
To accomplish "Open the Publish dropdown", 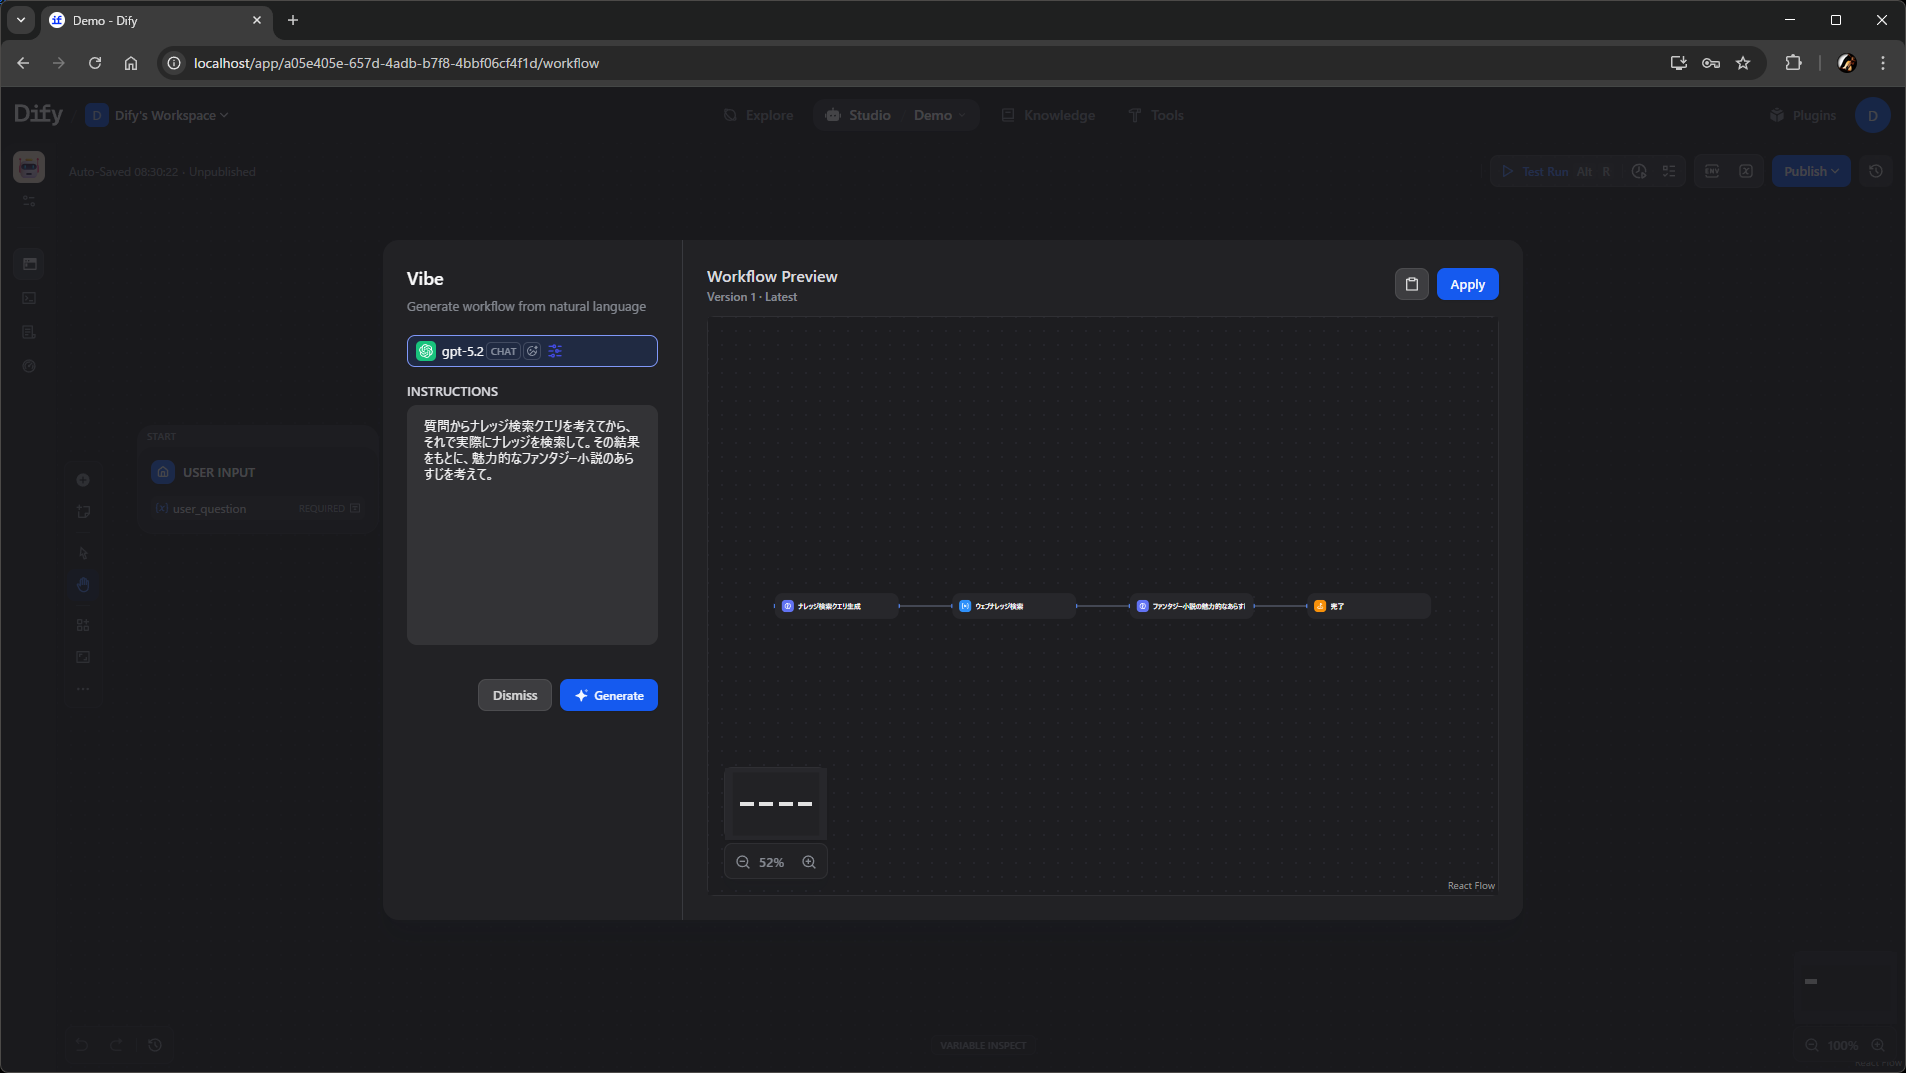I will 1810,171.
